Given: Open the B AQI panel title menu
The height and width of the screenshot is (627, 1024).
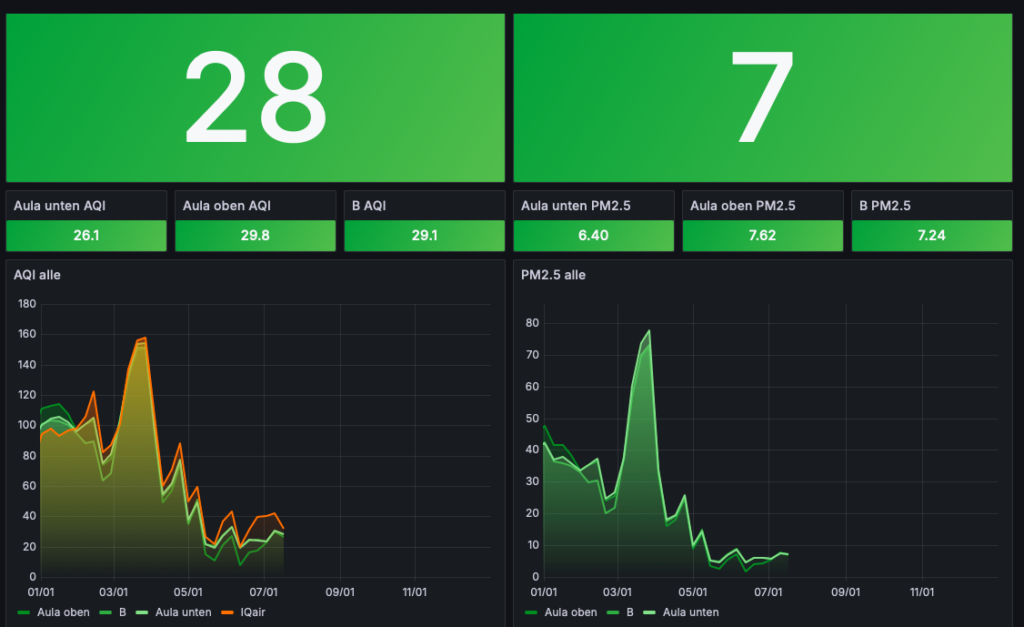Looking at the screenshot, I should point(369,206).
